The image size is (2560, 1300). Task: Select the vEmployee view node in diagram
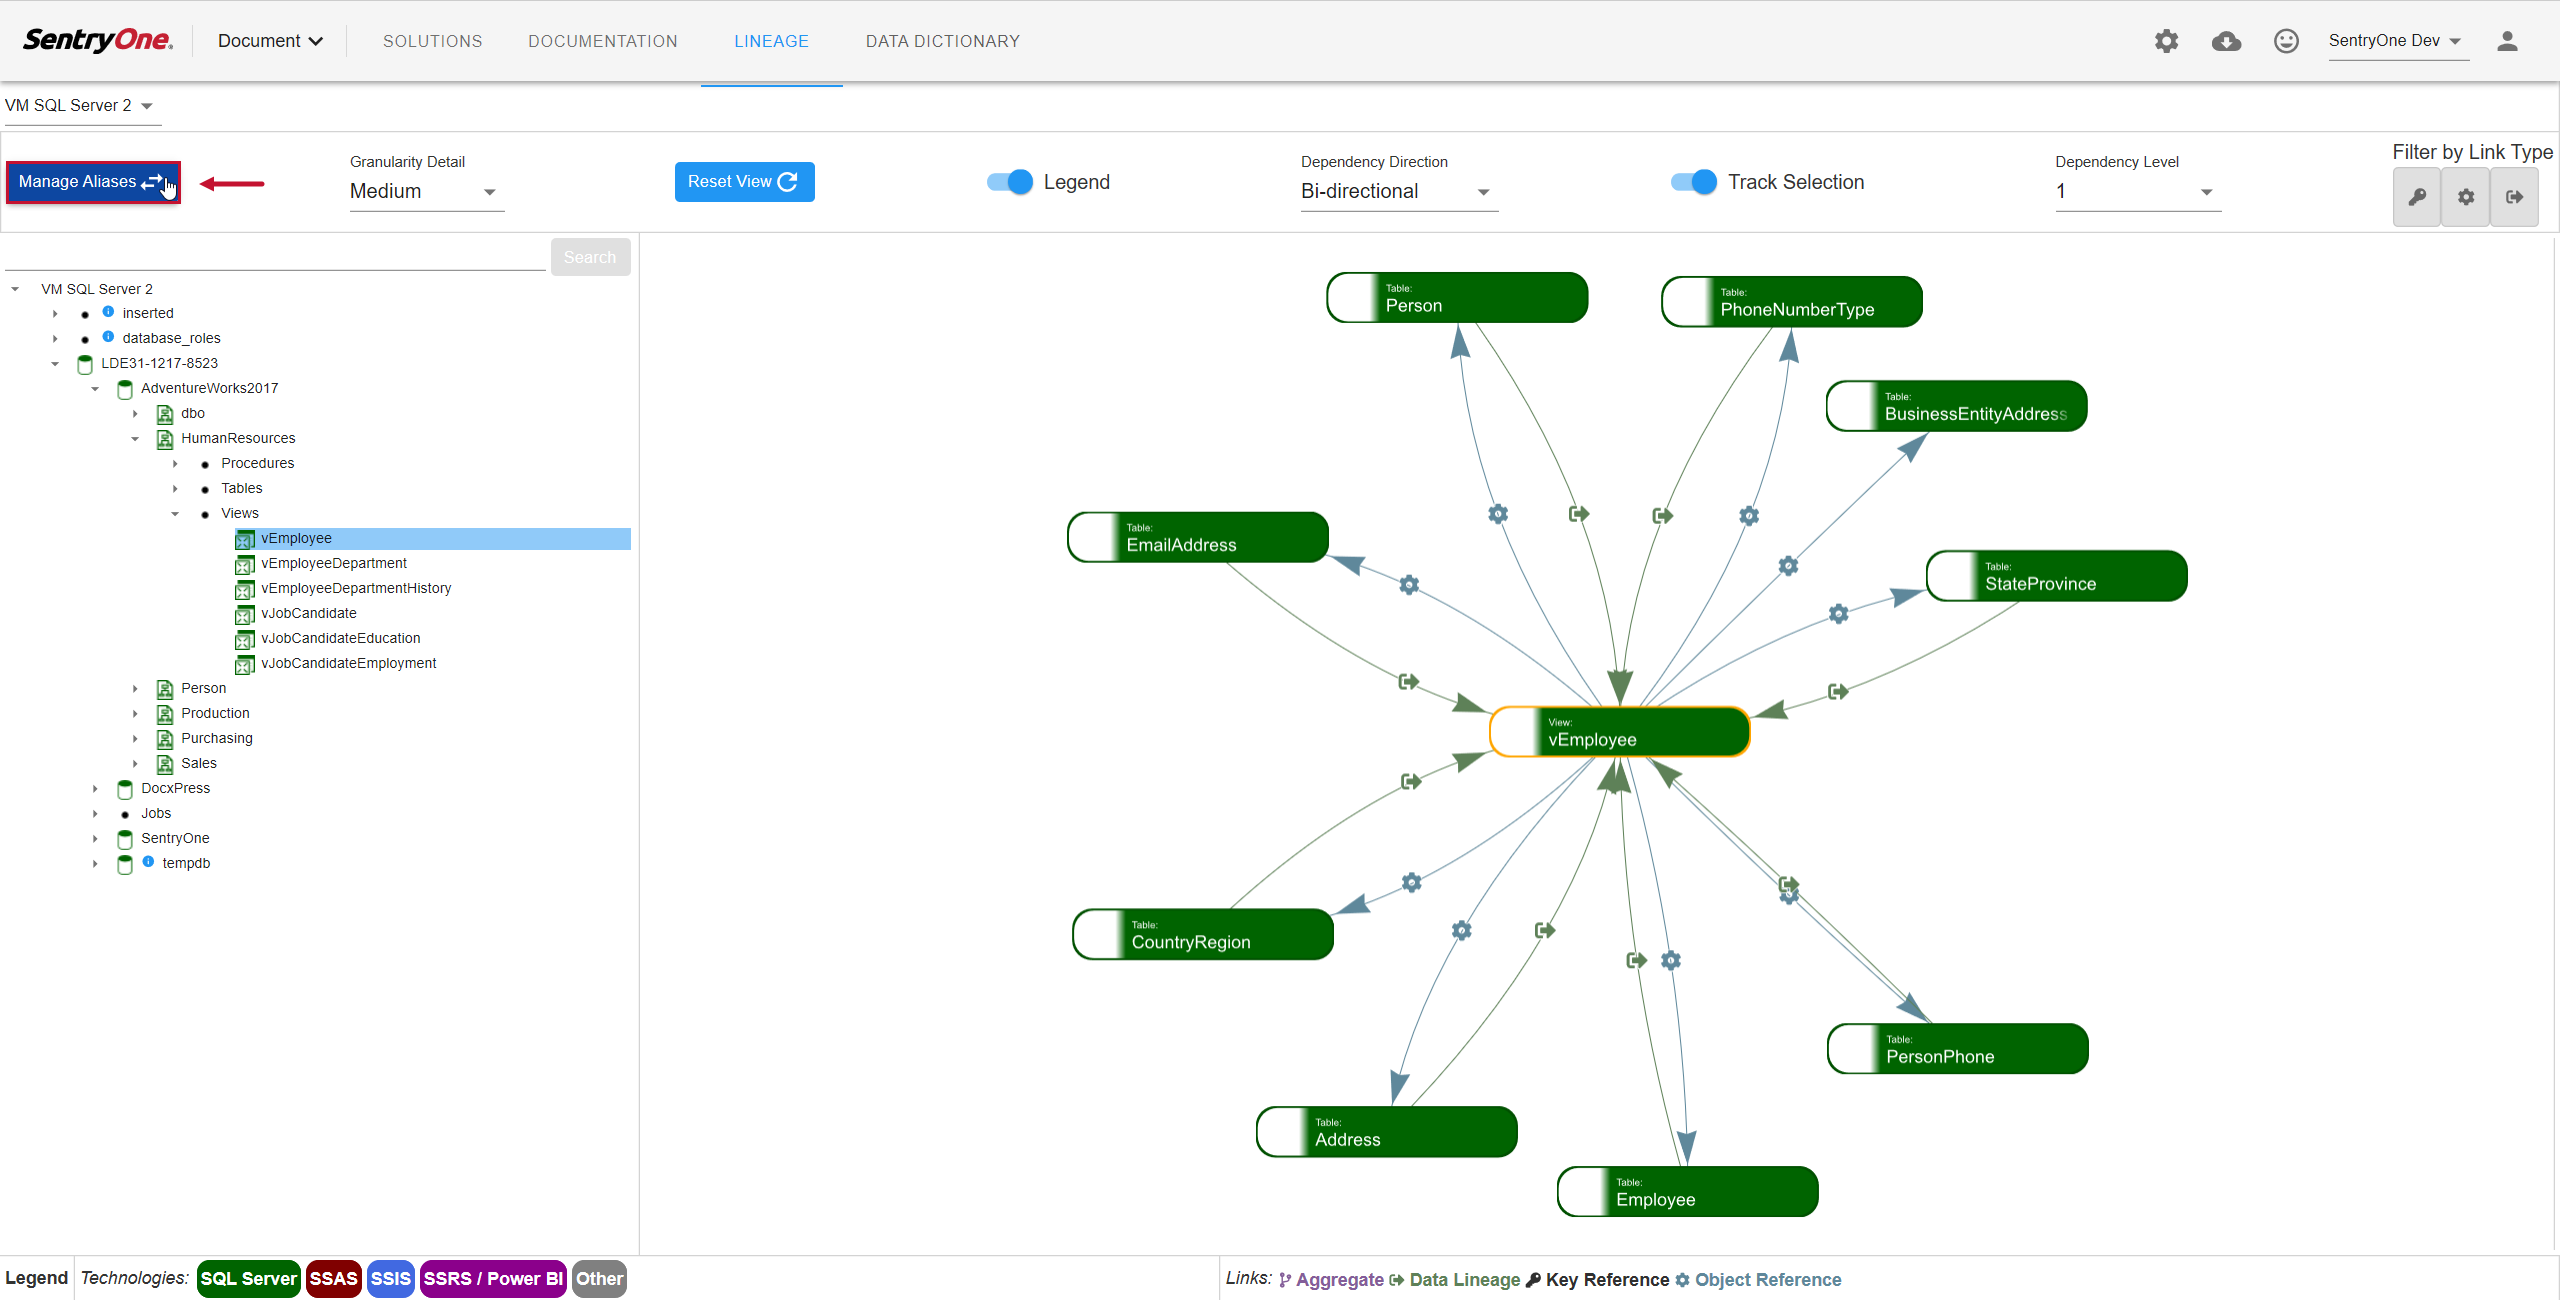tap(1619, 732)
